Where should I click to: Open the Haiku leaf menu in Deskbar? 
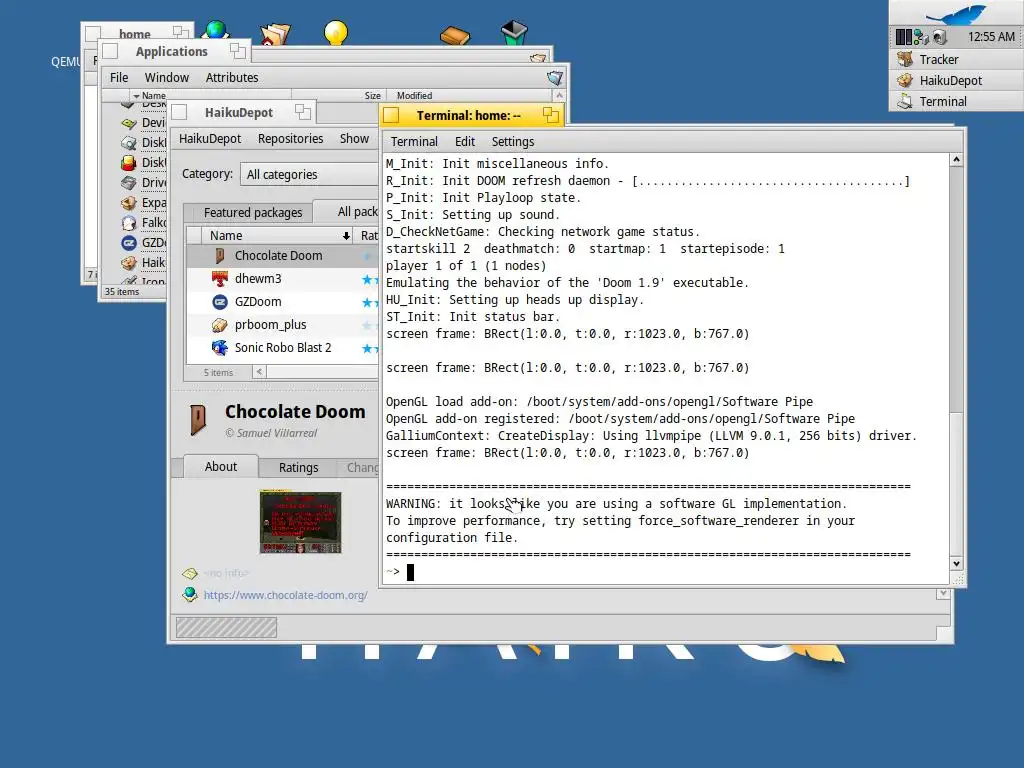point(956,12)
